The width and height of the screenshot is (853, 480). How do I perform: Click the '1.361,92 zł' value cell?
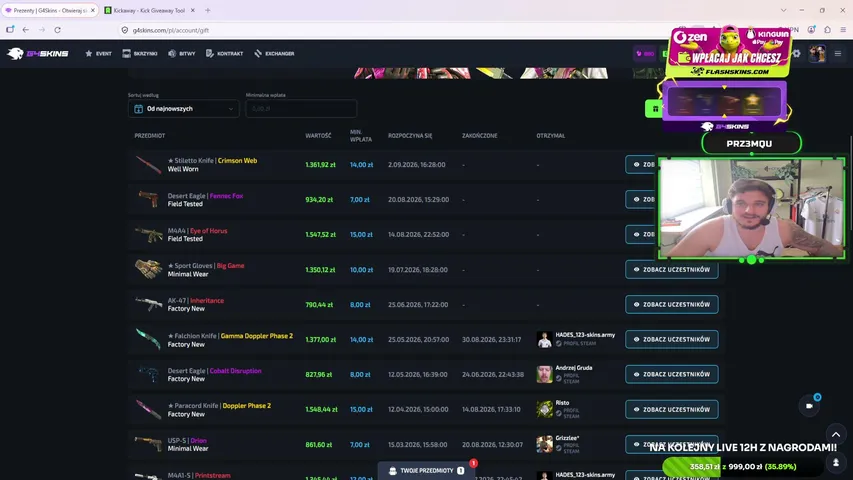click(320, 164)
